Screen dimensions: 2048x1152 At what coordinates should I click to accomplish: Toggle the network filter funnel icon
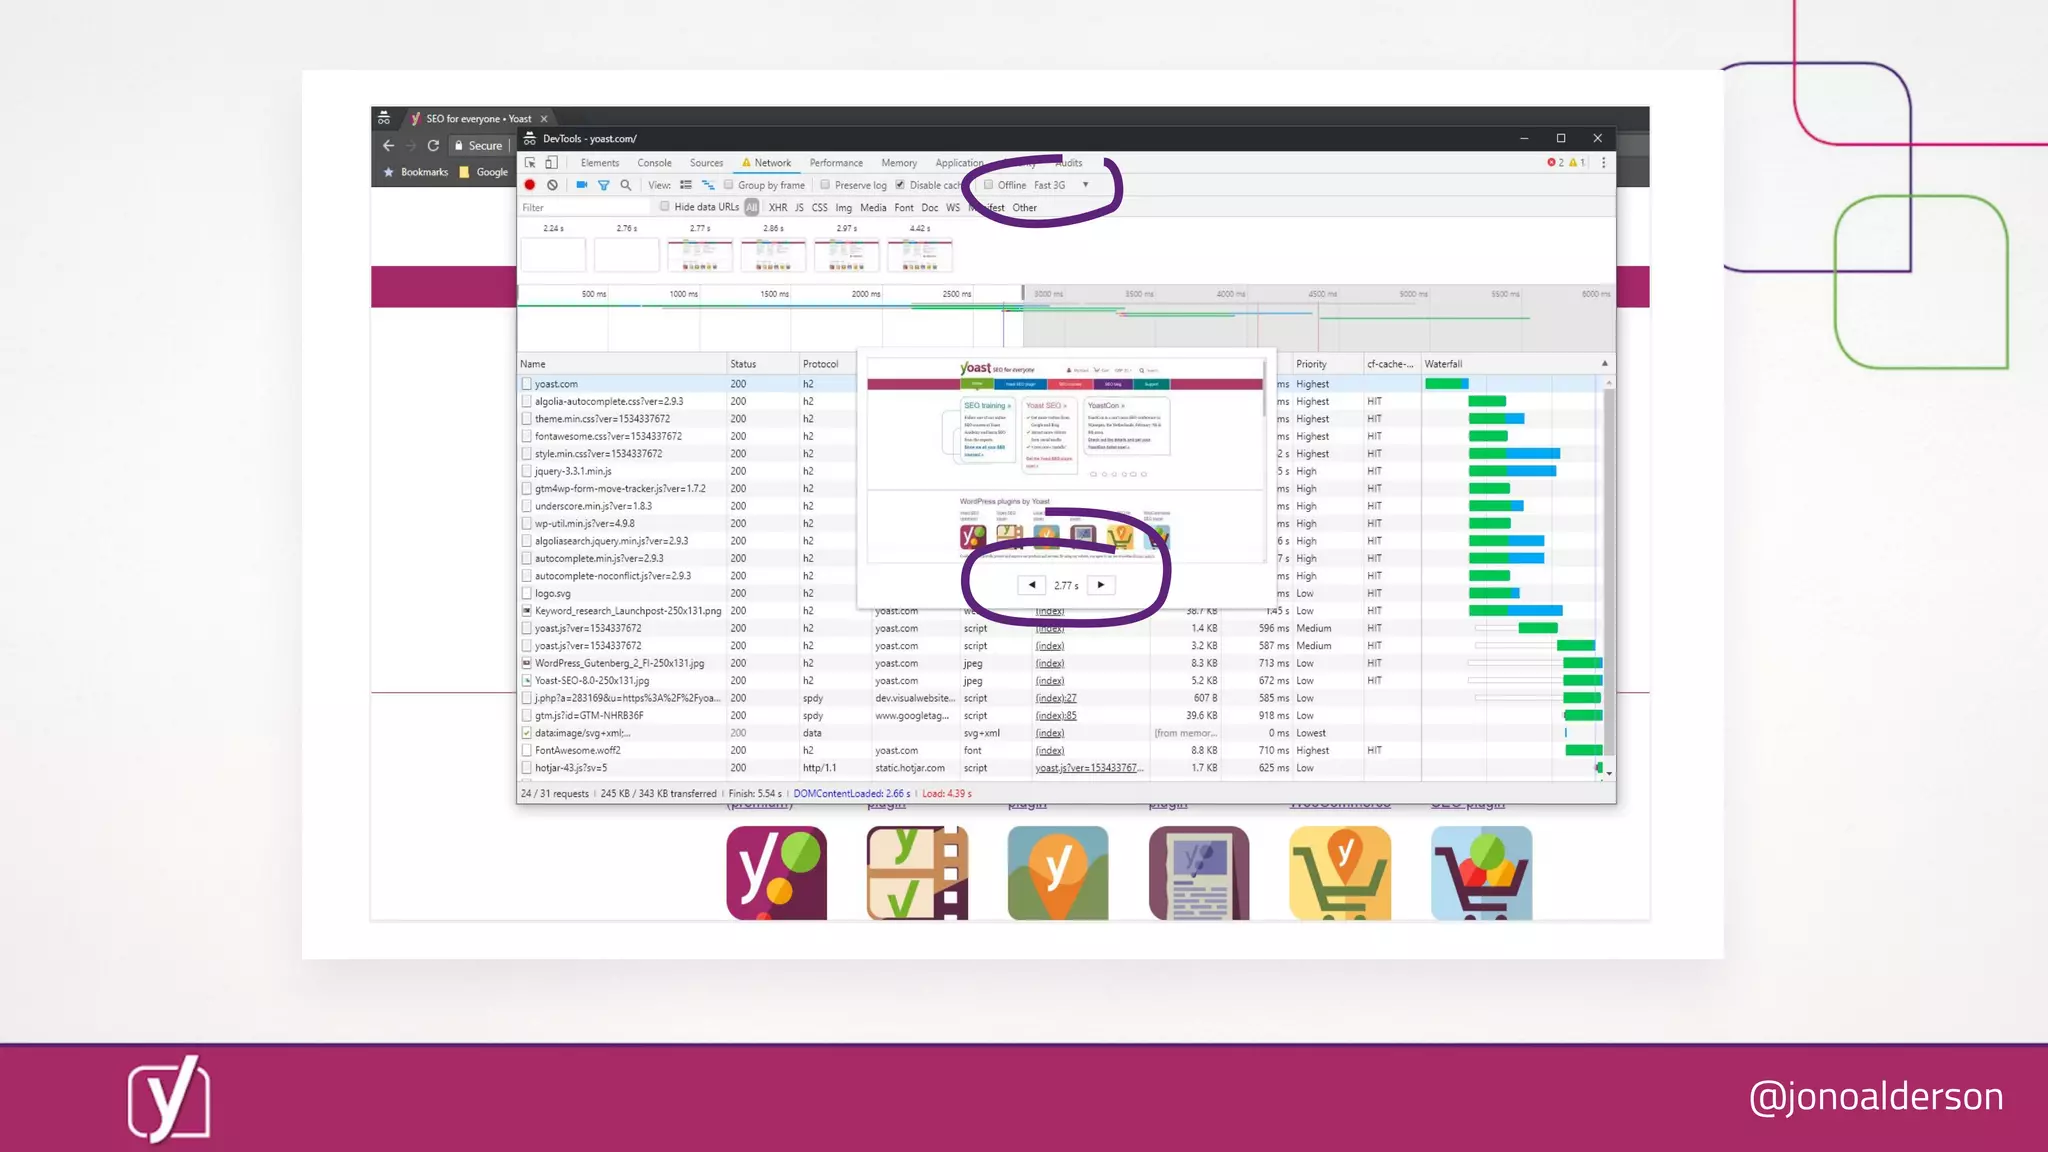coord(604,185)
